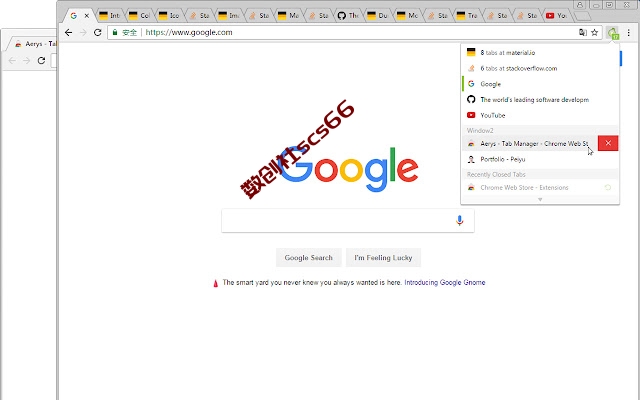Show more recently closed tabs with down arrow

tap(540, 200)
